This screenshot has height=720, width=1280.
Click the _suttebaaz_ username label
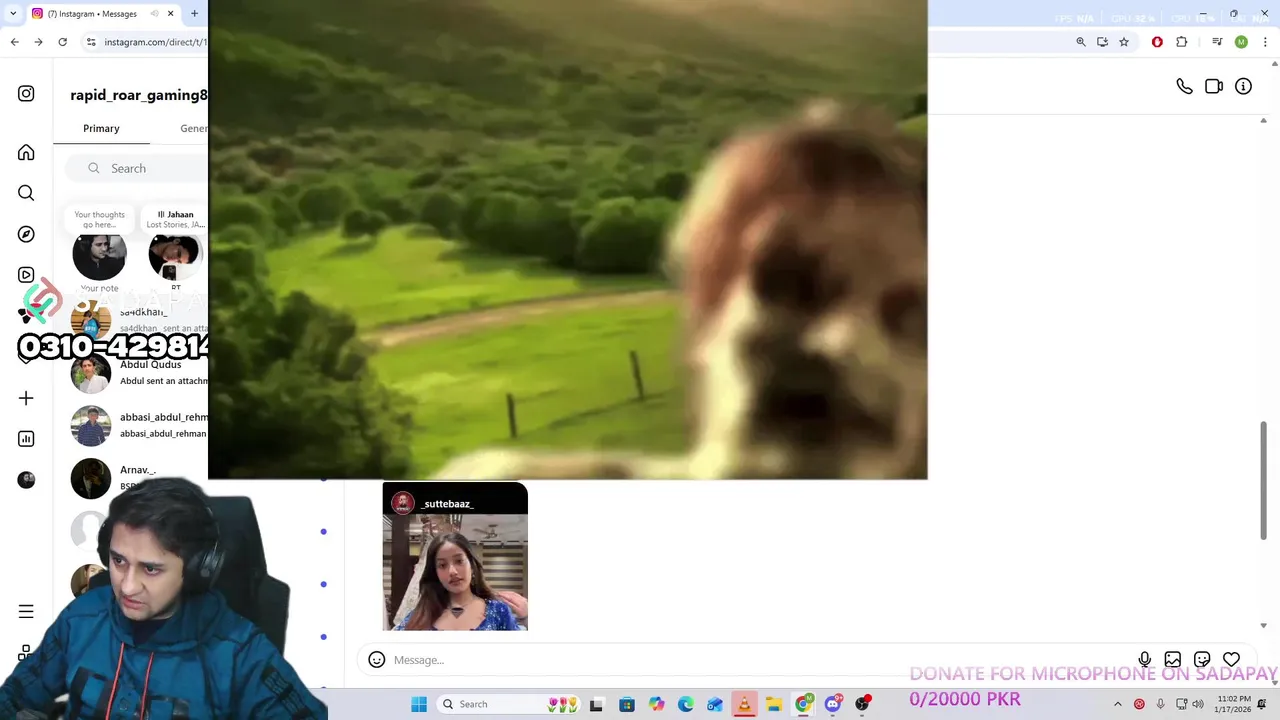click(x=447, y=504)
